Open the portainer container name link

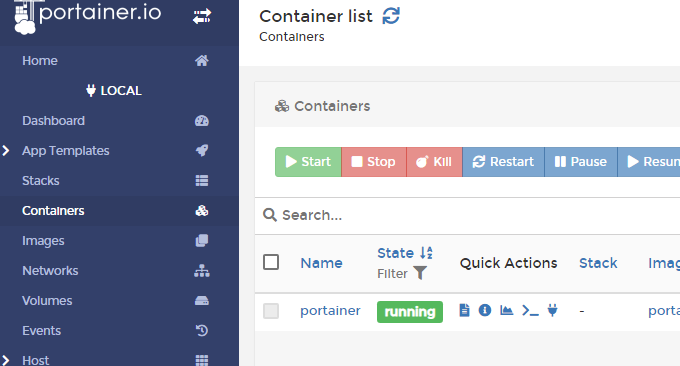[330, 310]
